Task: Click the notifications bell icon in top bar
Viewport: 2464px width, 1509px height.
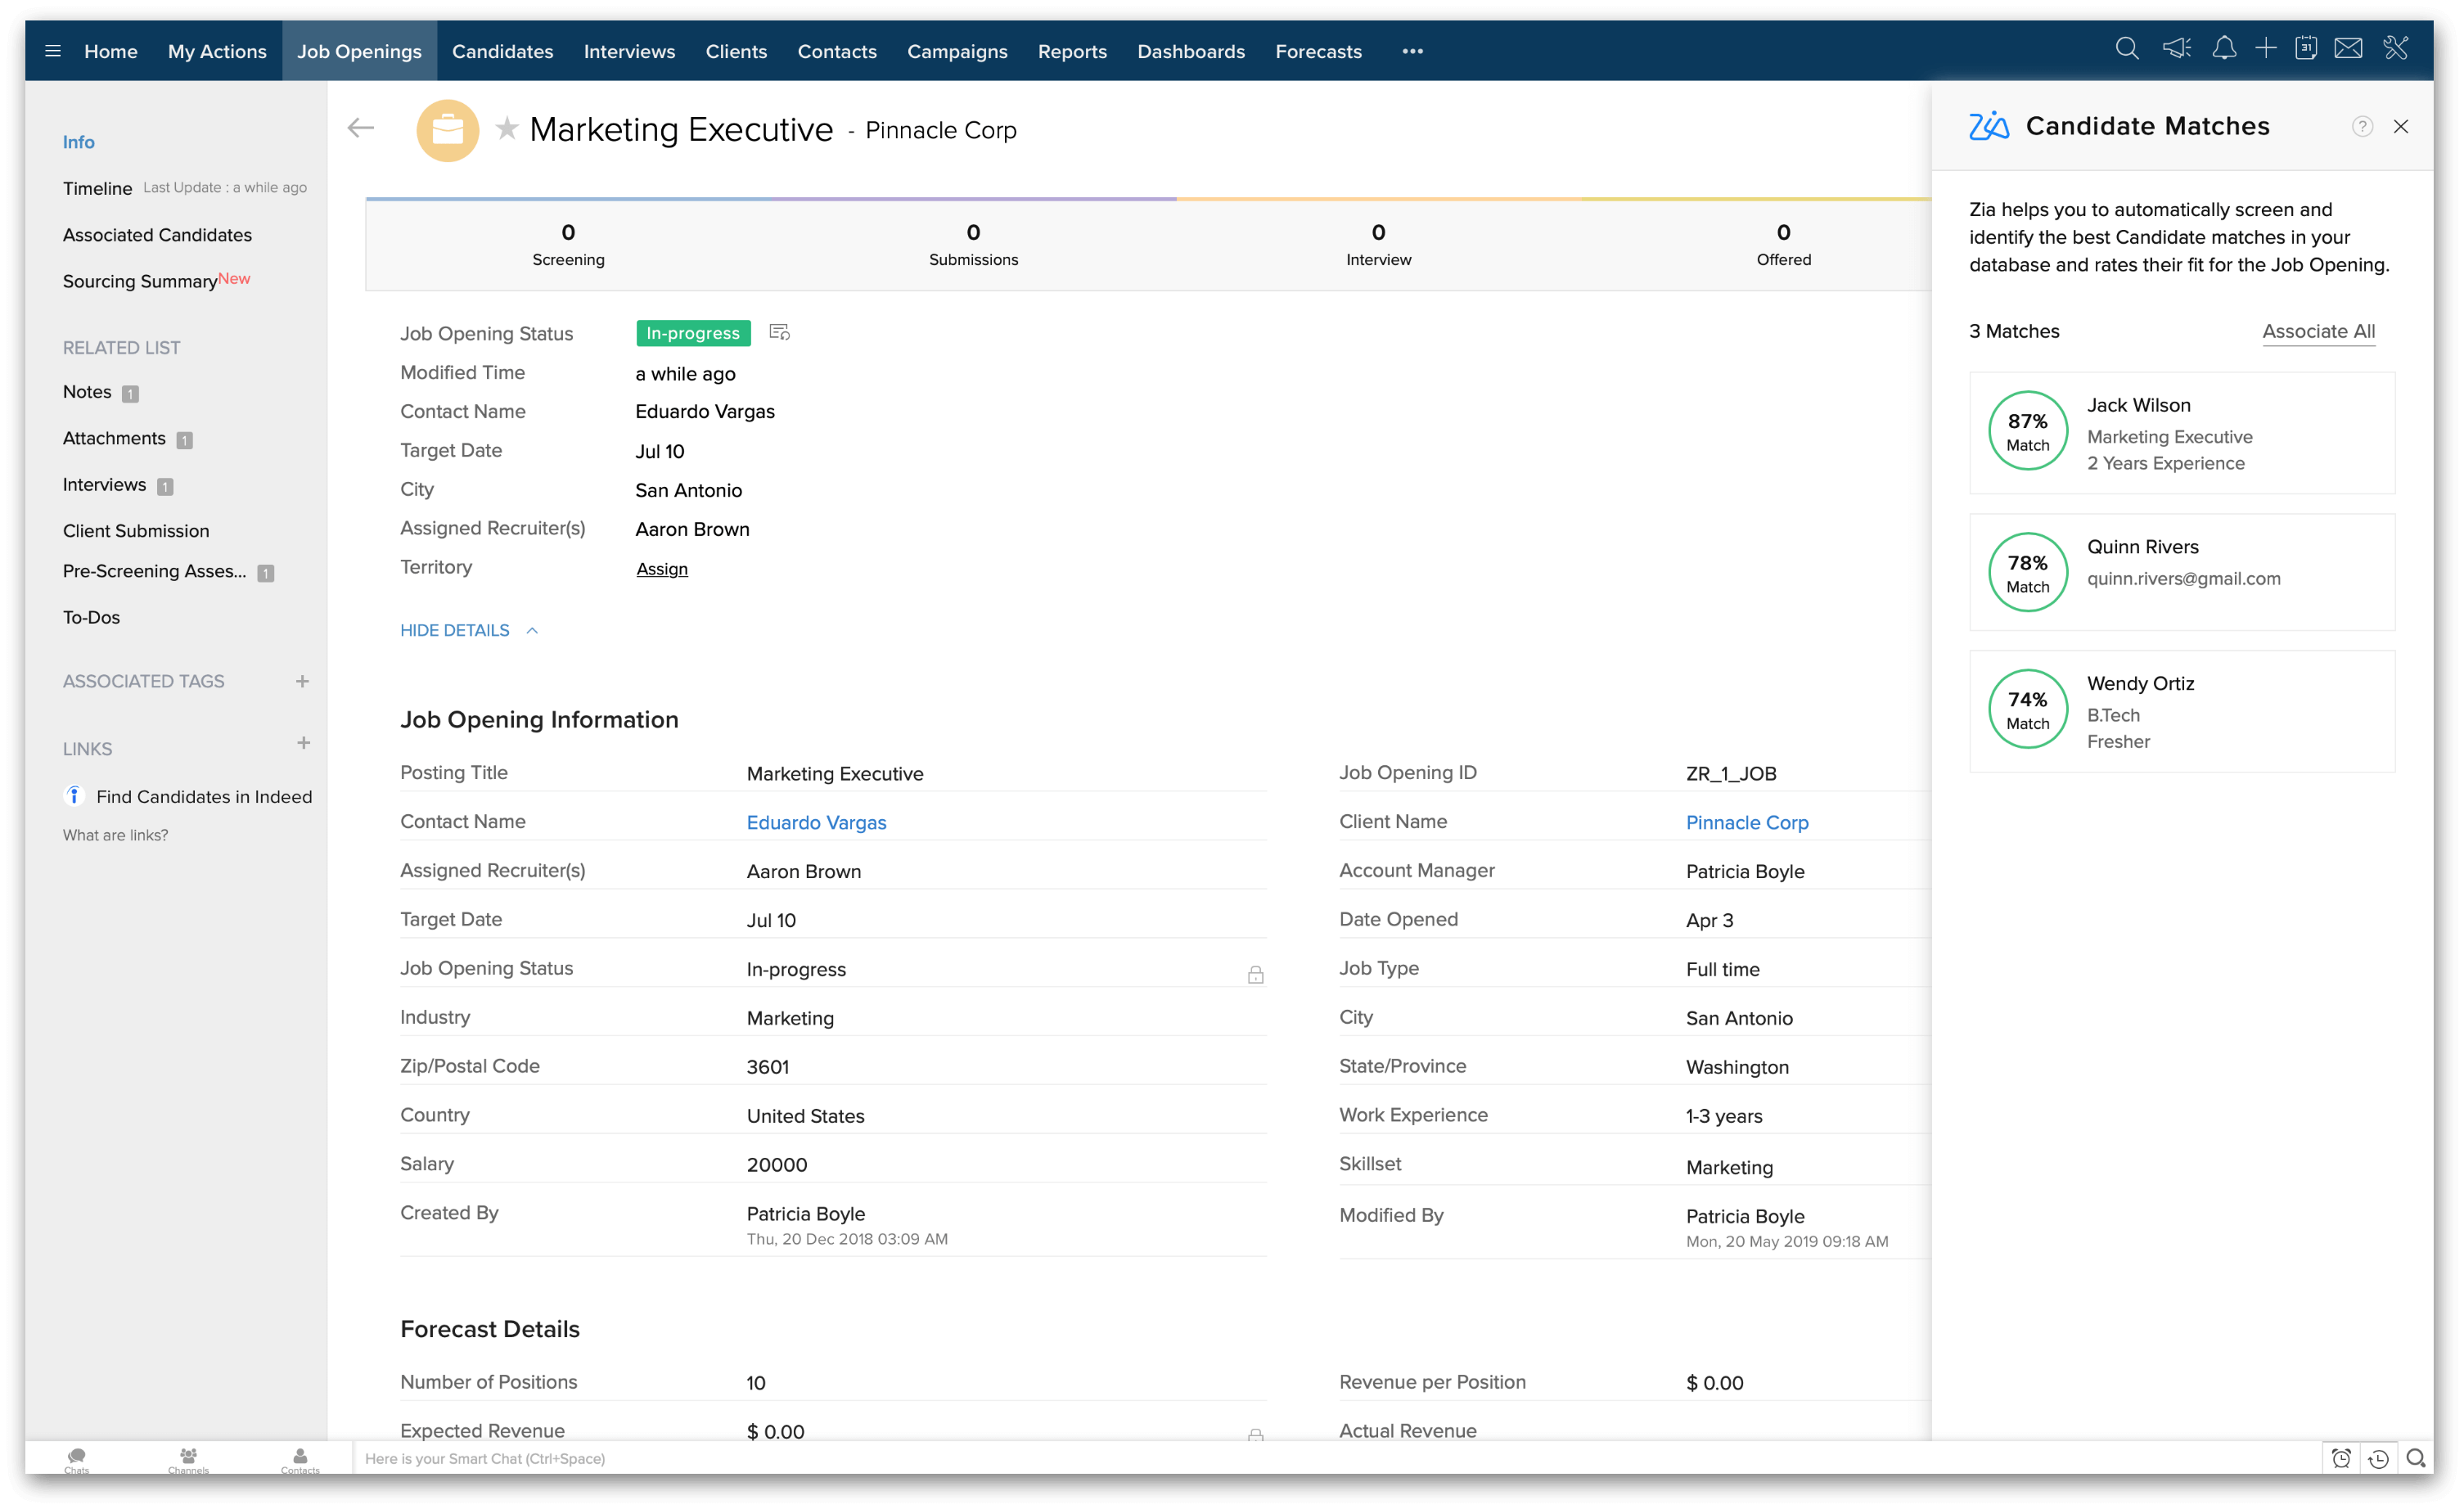Action: click(x=2223, y=49)
